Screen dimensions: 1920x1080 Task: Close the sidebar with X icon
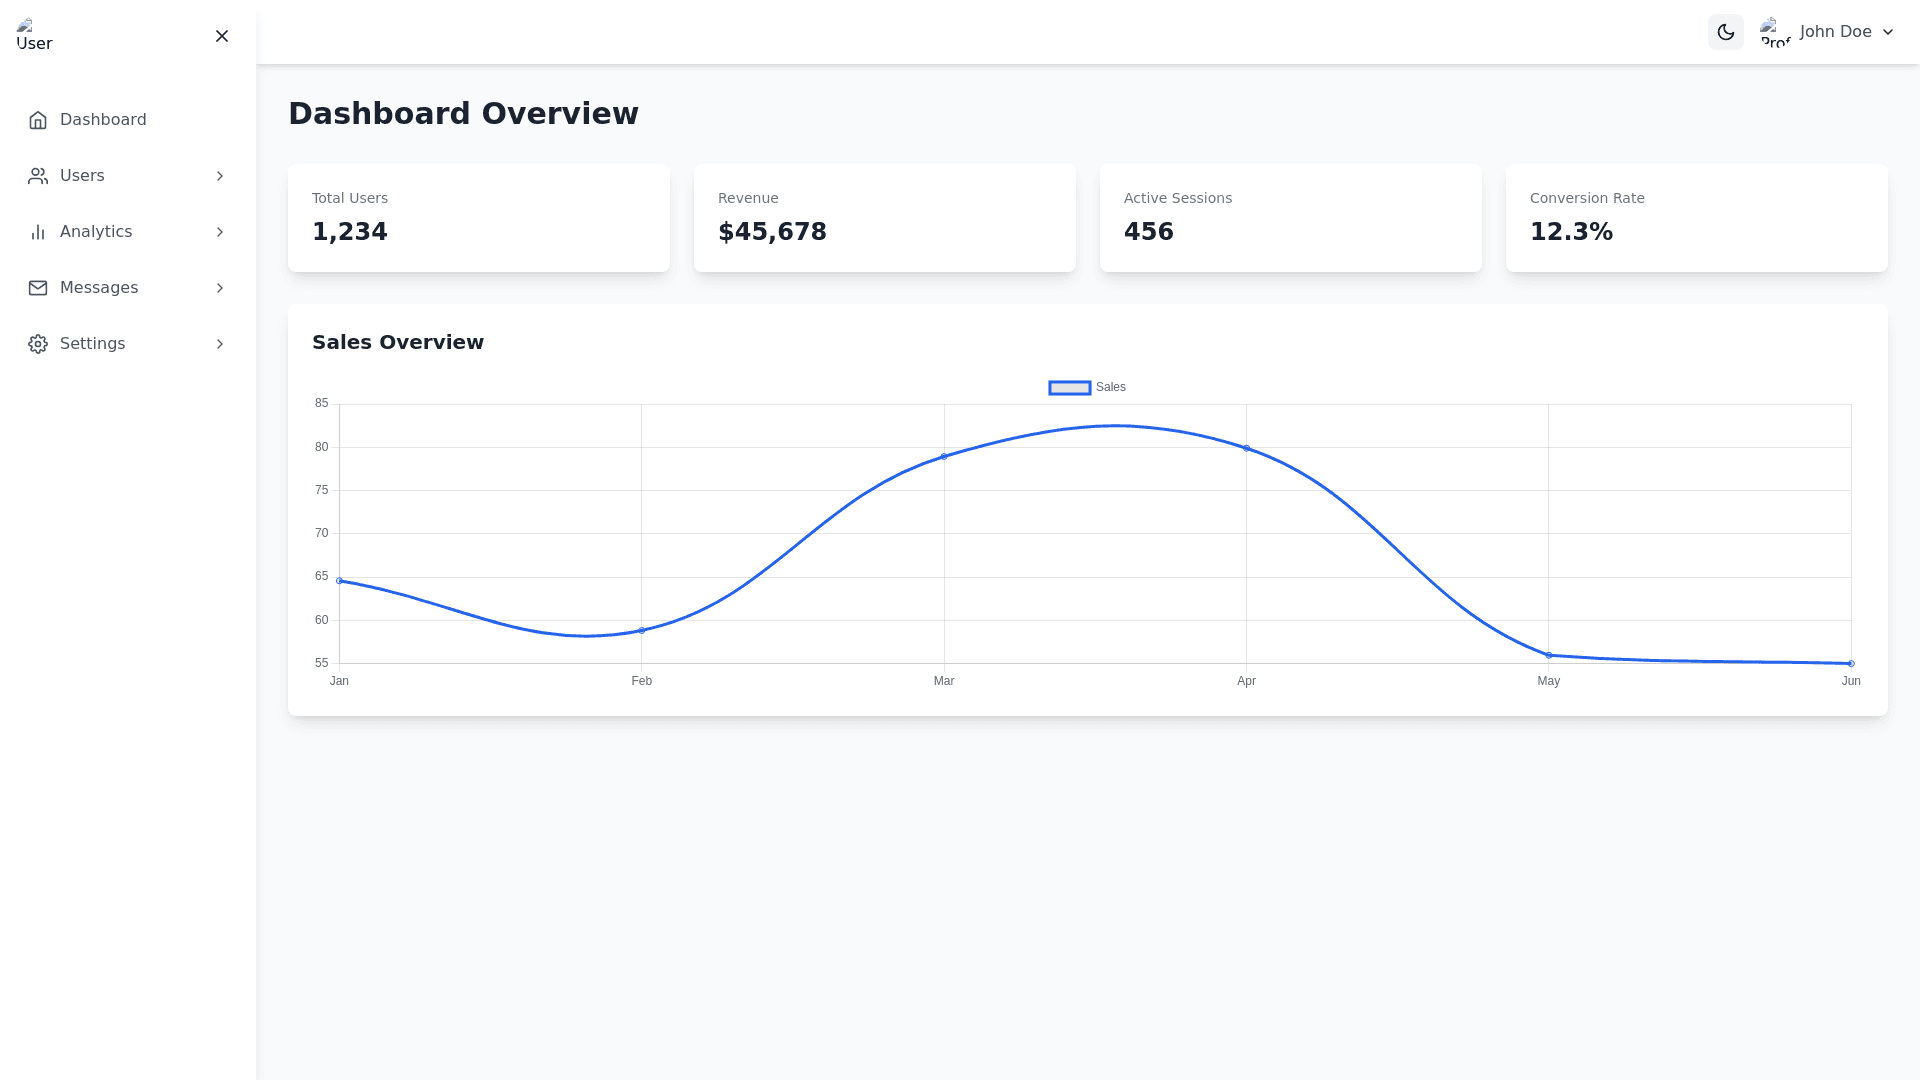(222, 36)
